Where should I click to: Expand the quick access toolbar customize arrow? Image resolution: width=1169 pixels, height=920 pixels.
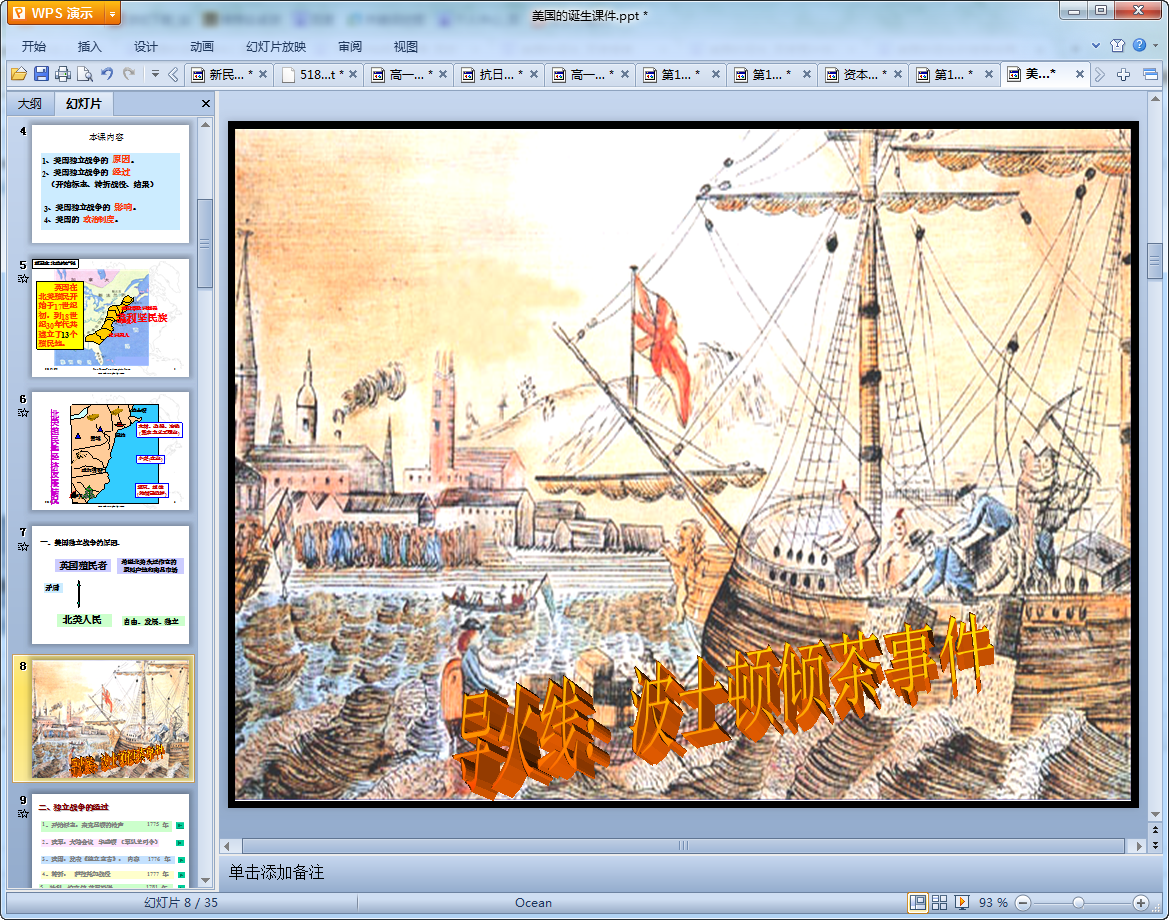click(155, 74)
